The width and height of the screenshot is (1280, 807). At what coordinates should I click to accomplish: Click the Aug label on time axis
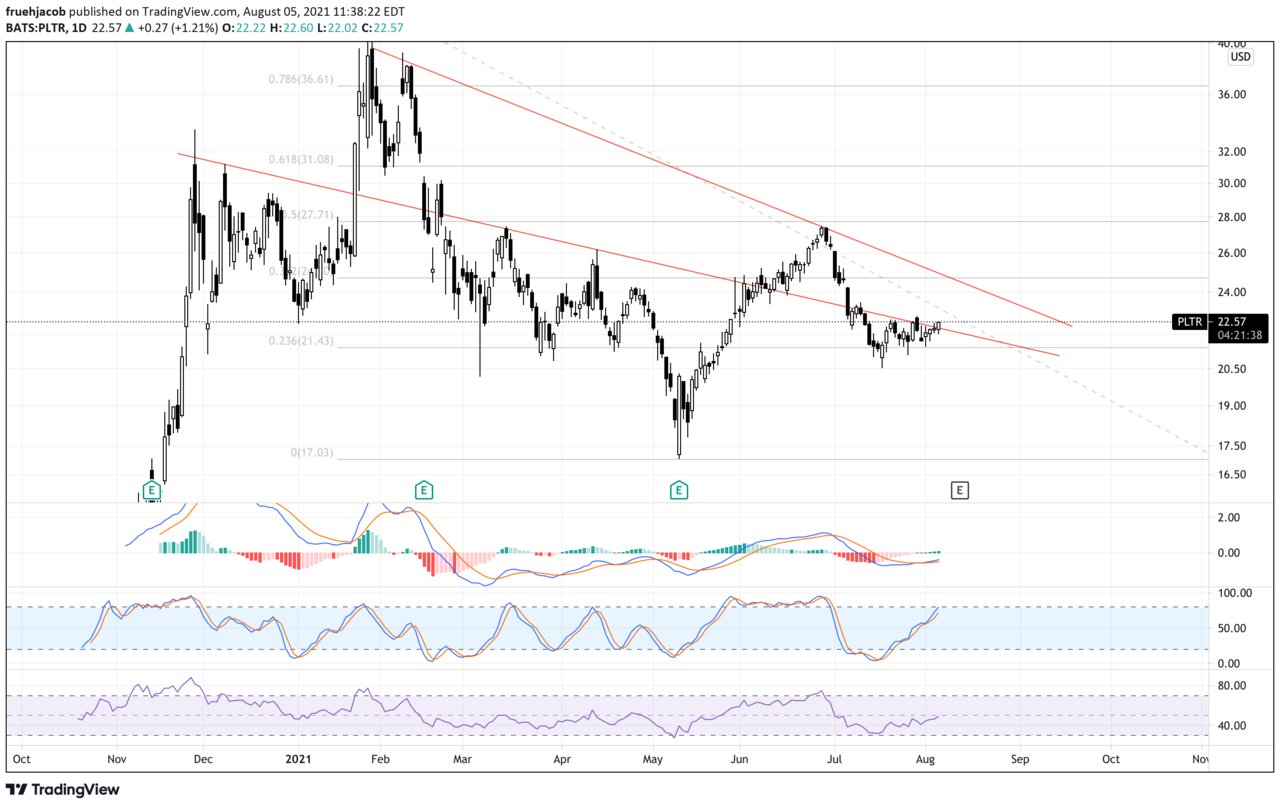[927, 760]
